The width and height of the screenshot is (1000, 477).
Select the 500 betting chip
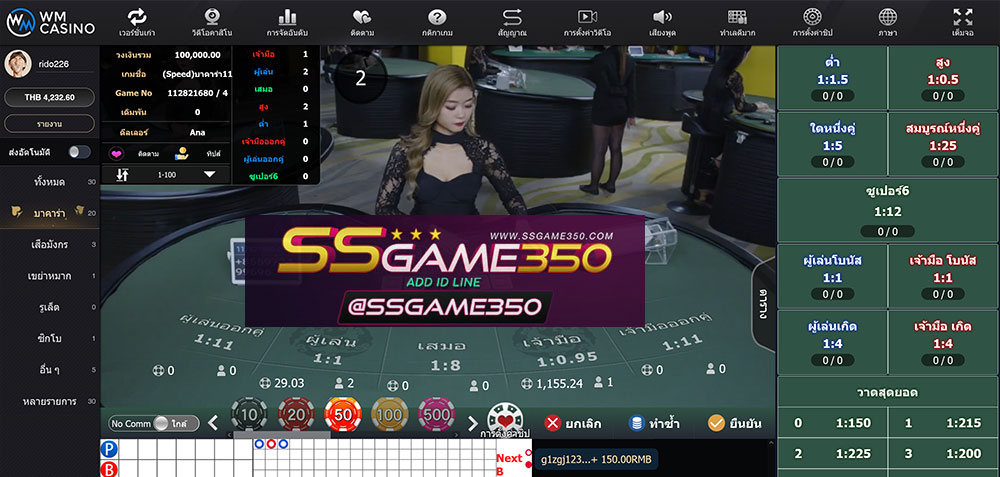click(x=437, y=414)
